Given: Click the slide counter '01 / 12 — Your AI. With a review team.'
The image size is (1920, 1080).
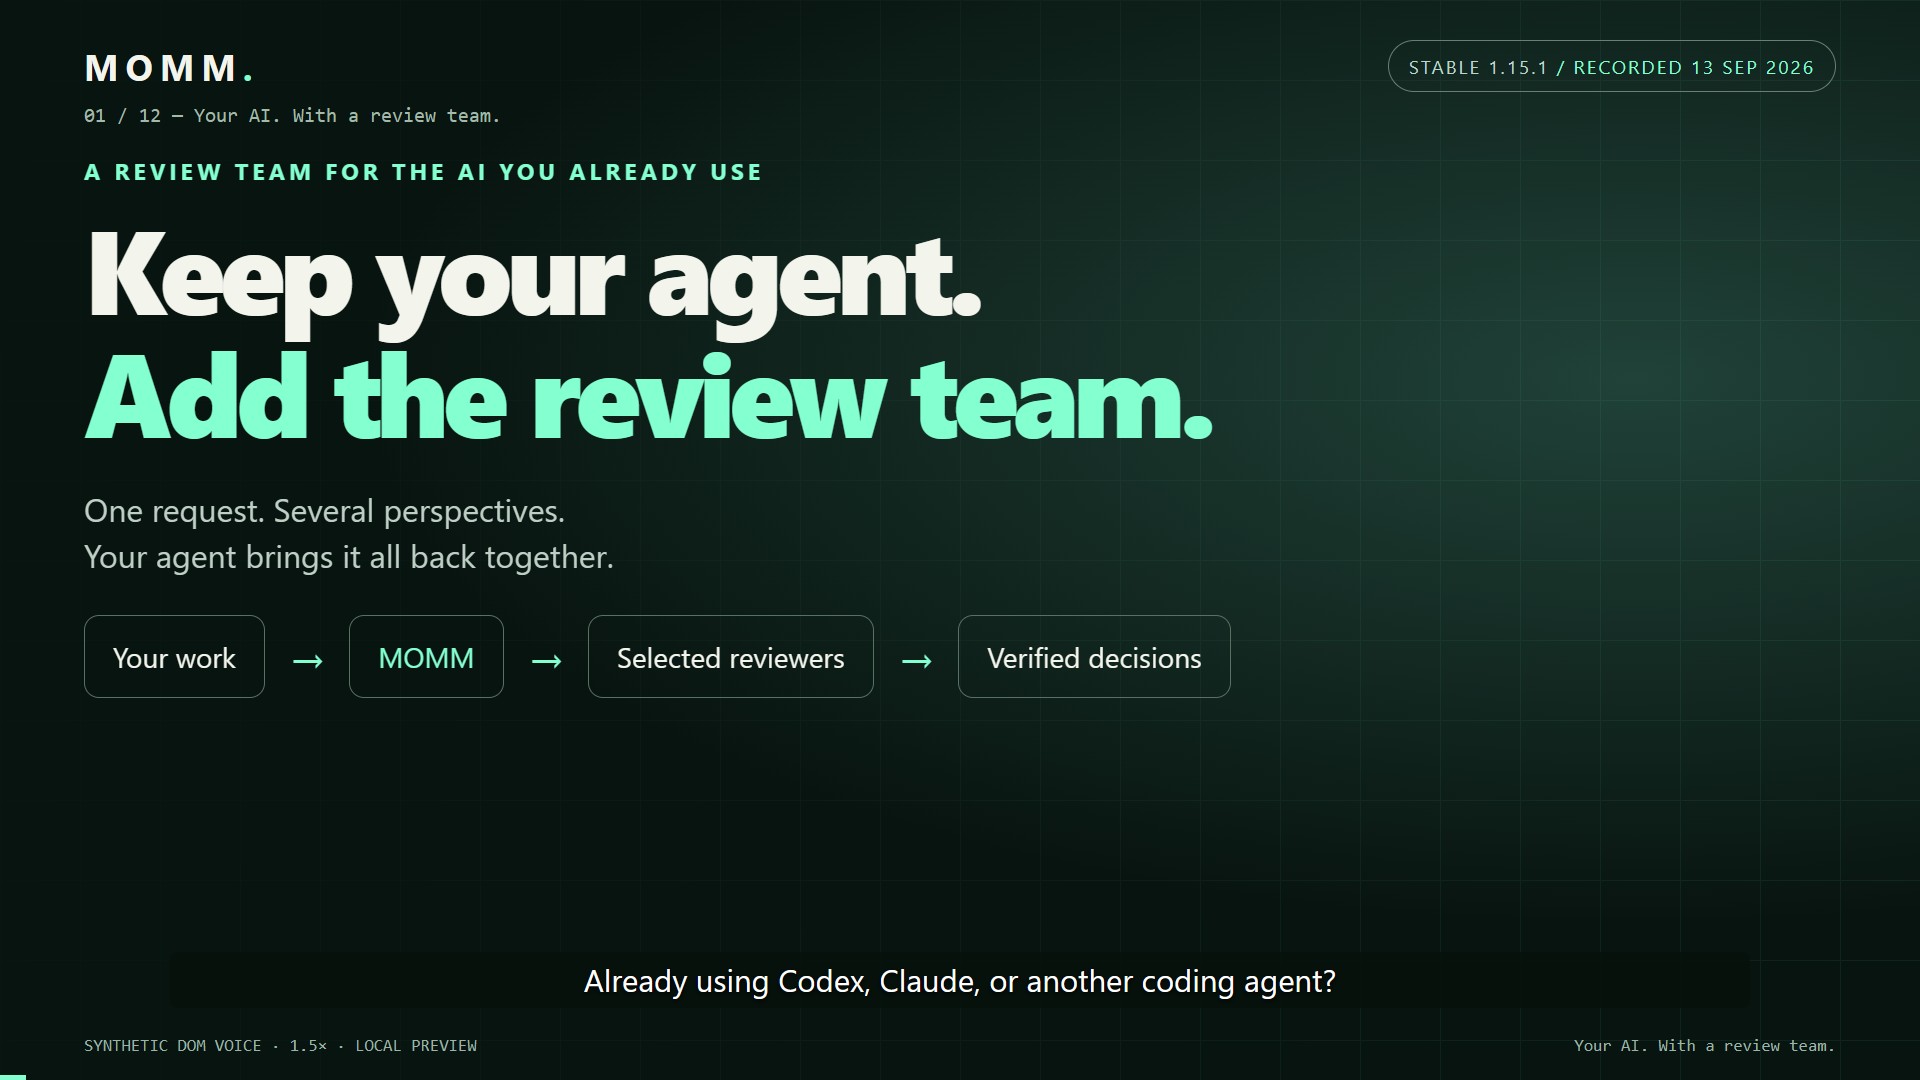Looking at the screenshot, I should [x=292, y=116].
